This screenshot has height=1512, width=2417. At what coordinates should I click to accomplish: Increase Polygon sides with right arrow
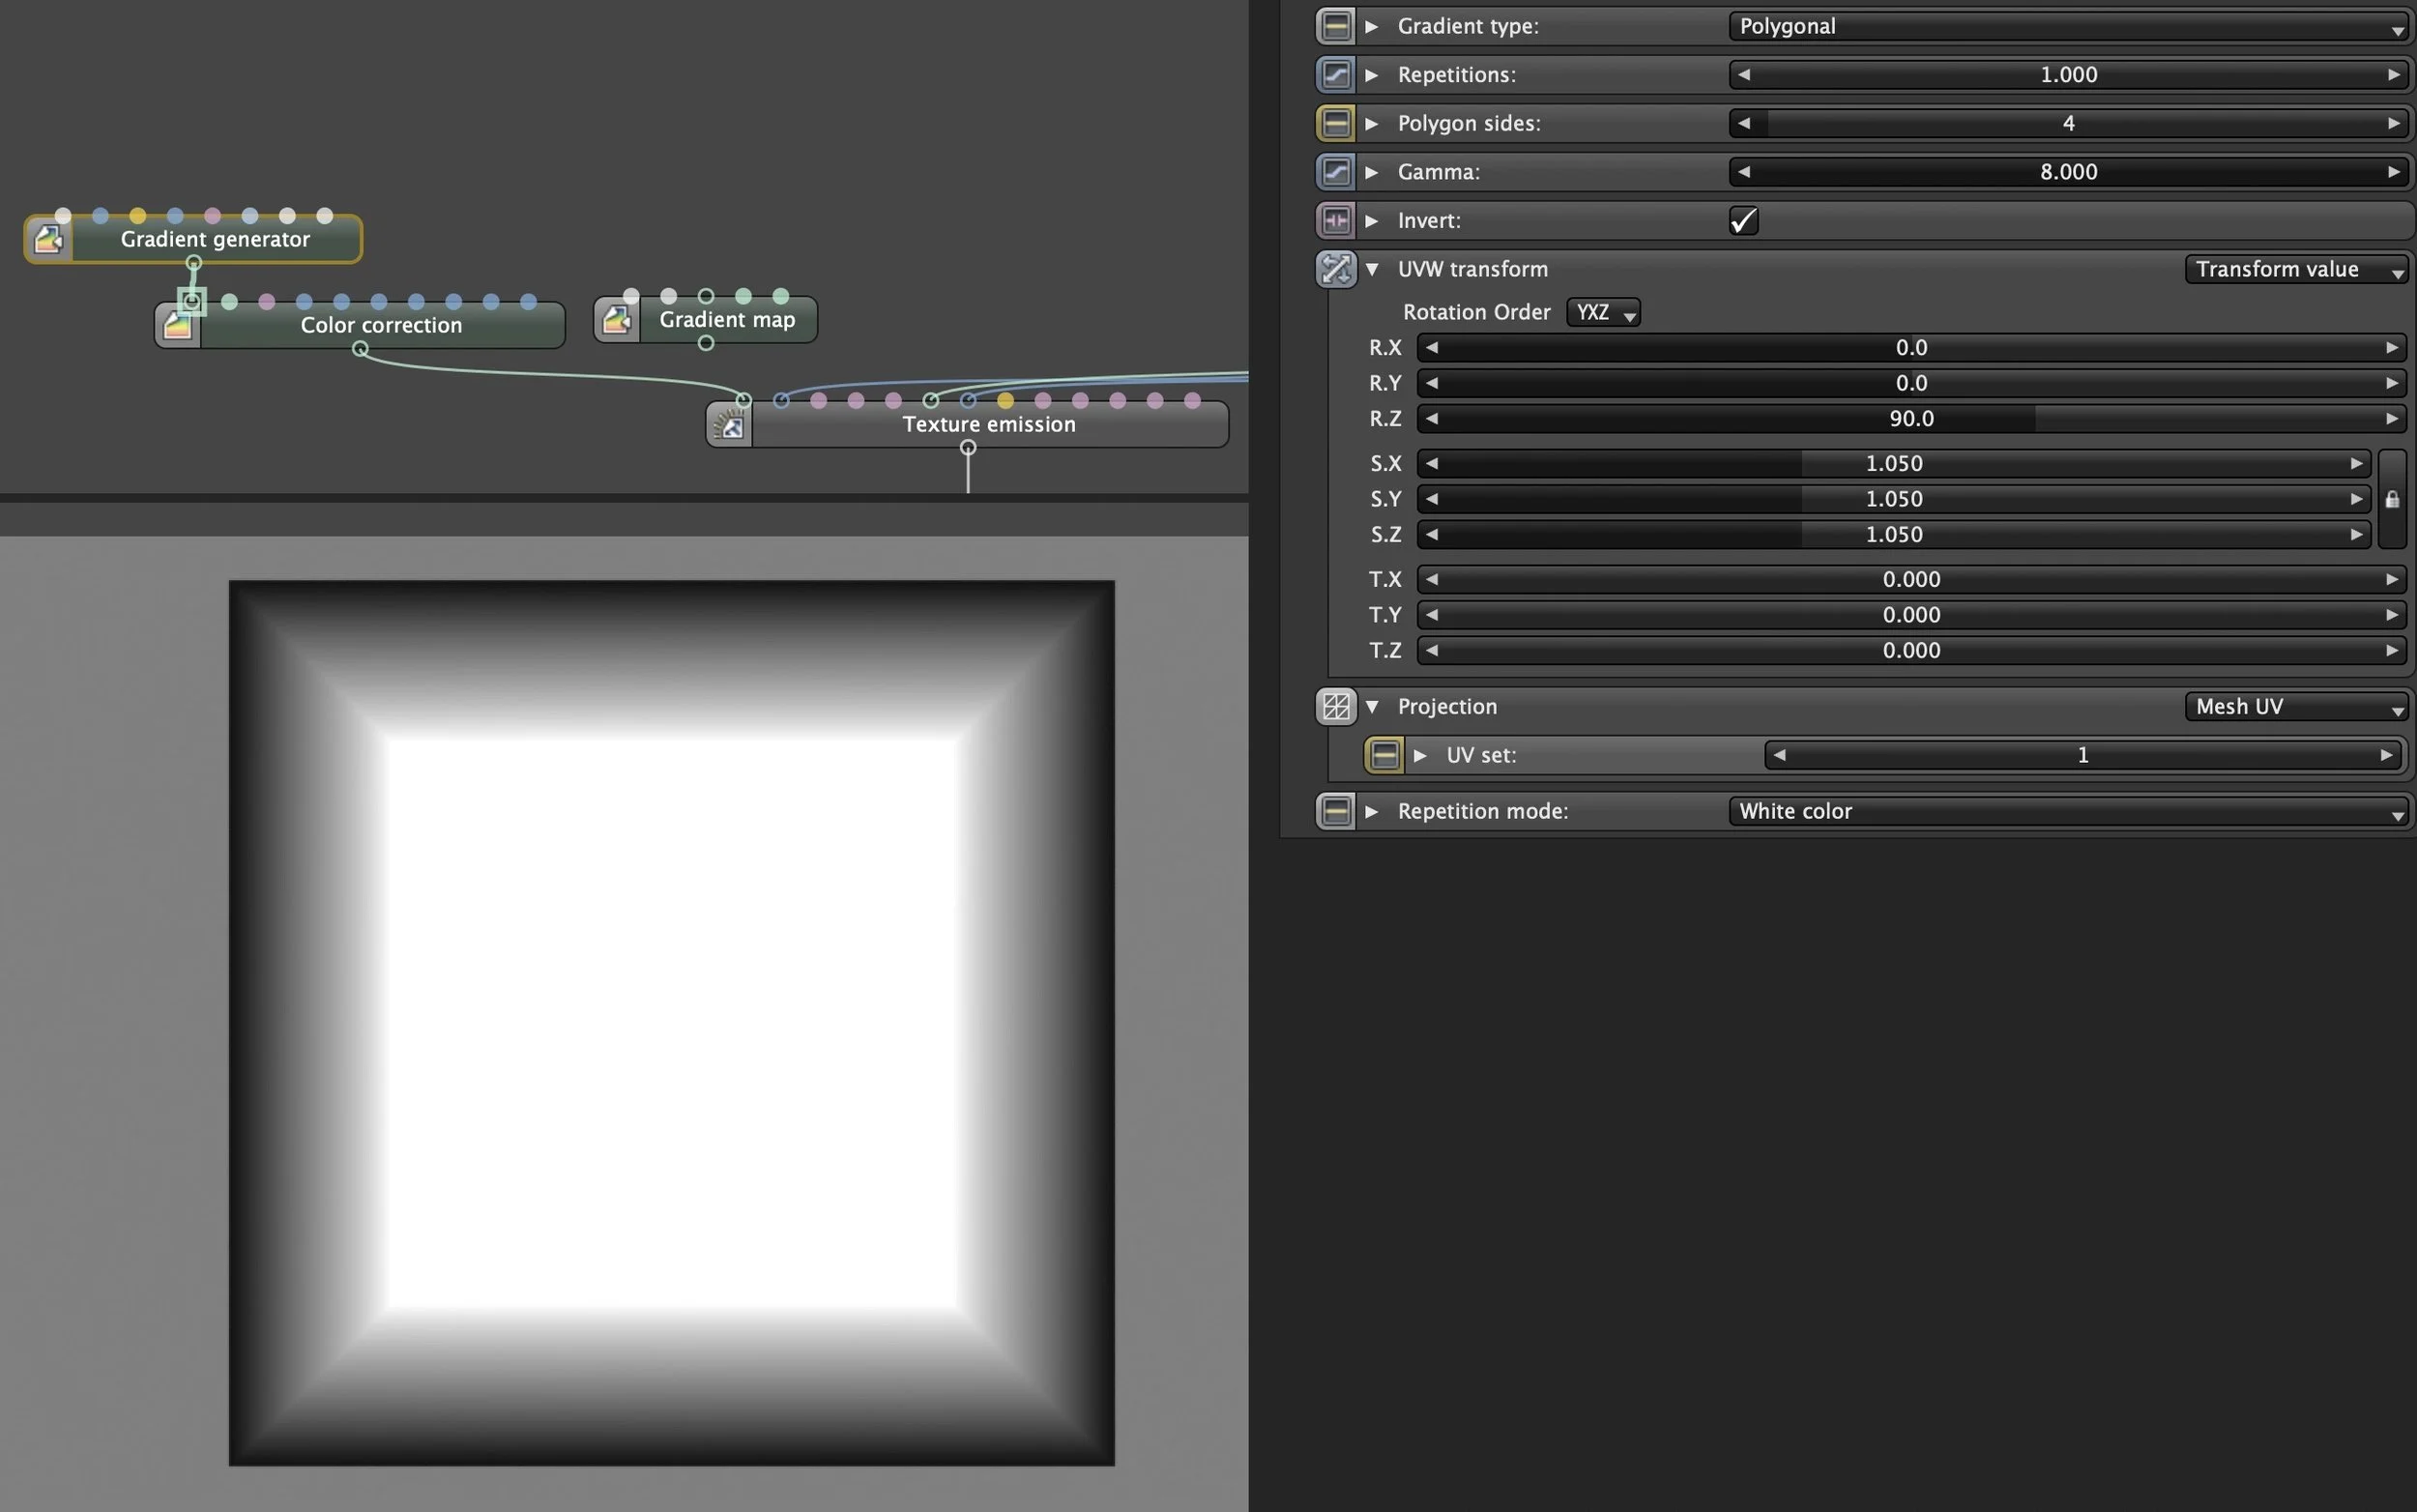(x=2393, y=123)
